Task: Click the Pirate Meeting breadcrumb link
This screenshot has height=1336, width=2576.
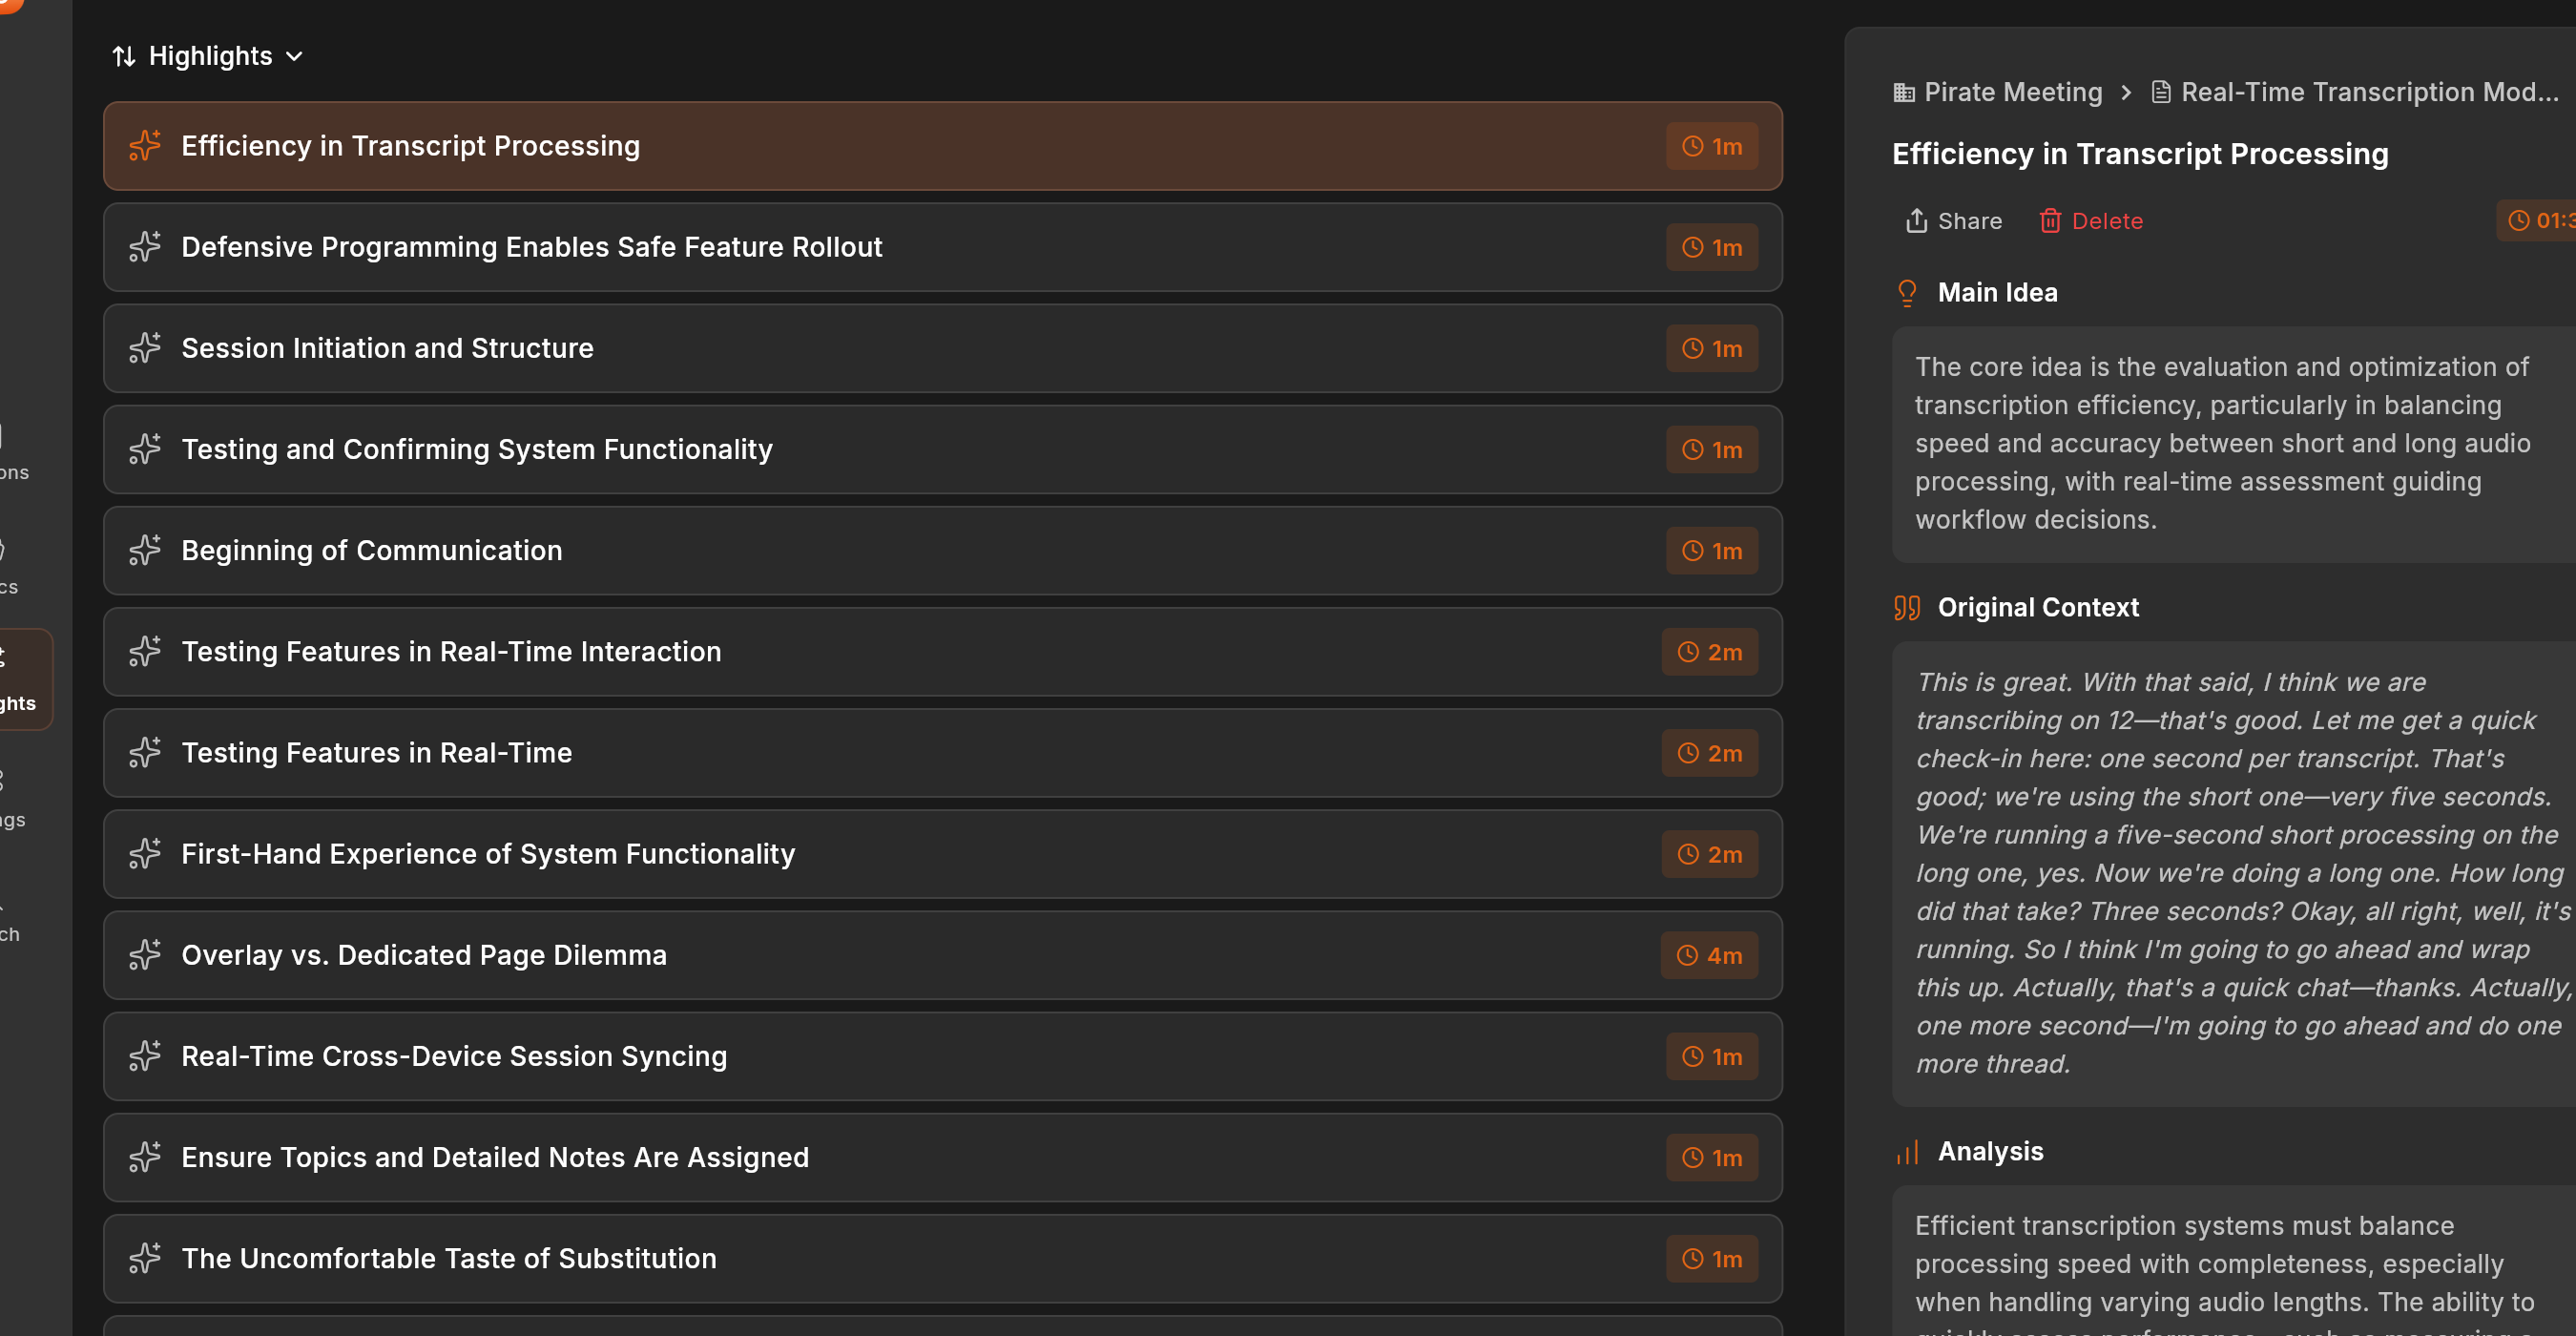Action: click(2012, 92)
